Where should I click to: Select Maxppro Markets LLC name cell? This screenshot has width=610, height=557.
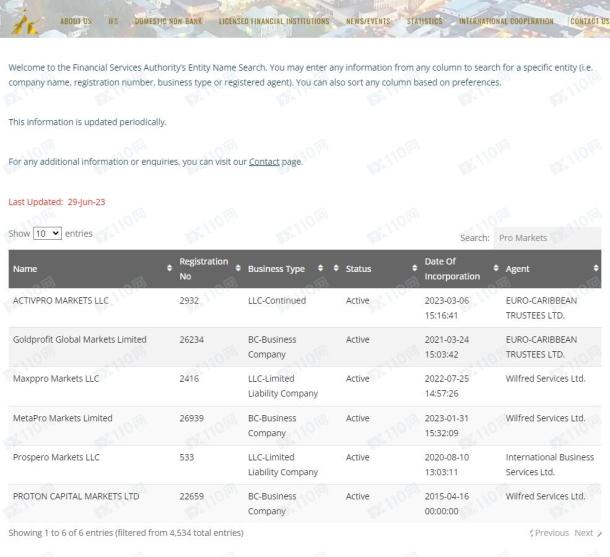[56, 379]
